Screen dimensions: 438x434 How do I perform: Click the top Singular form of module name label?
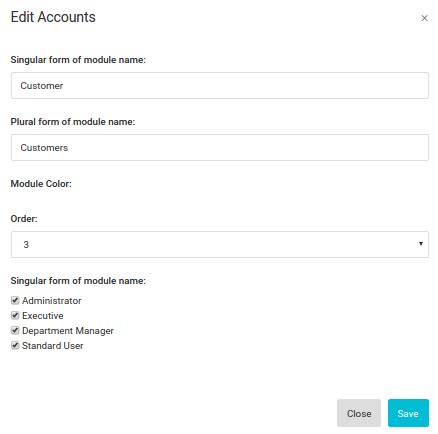(x=78, y=60)
